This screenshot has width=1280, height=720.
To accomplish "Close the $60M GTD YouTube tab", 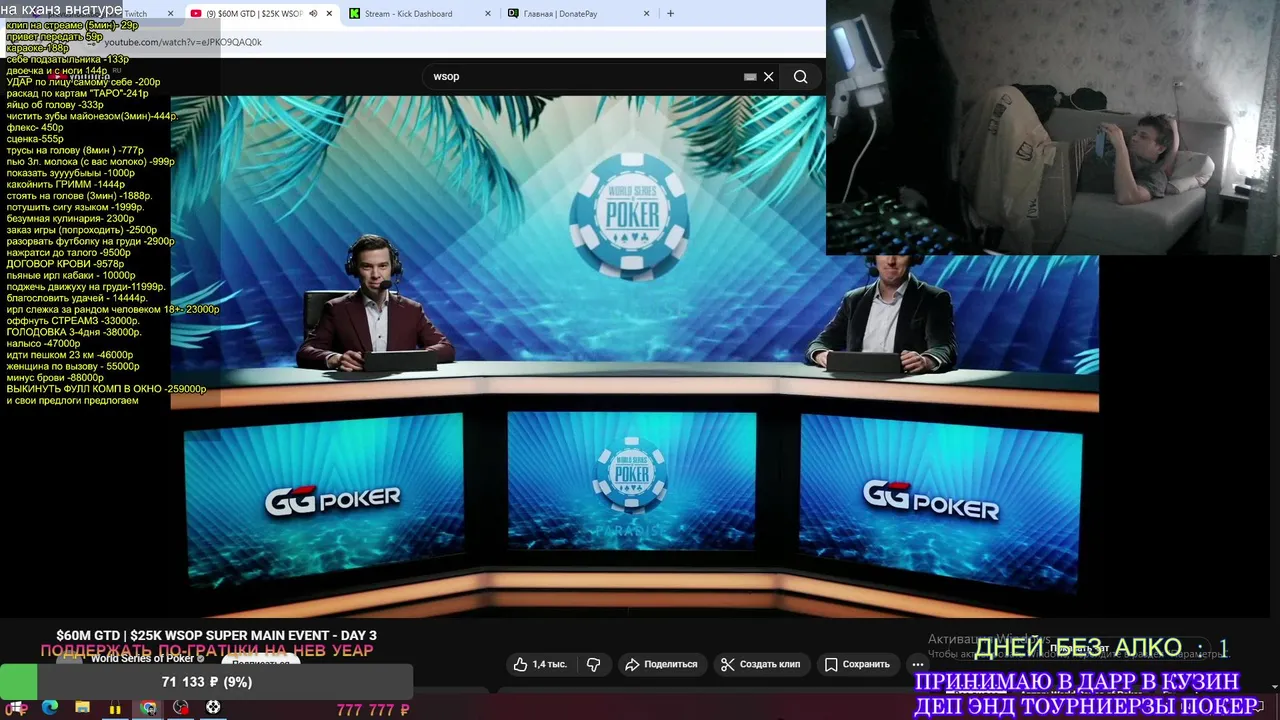I will [x=329, y=14].
